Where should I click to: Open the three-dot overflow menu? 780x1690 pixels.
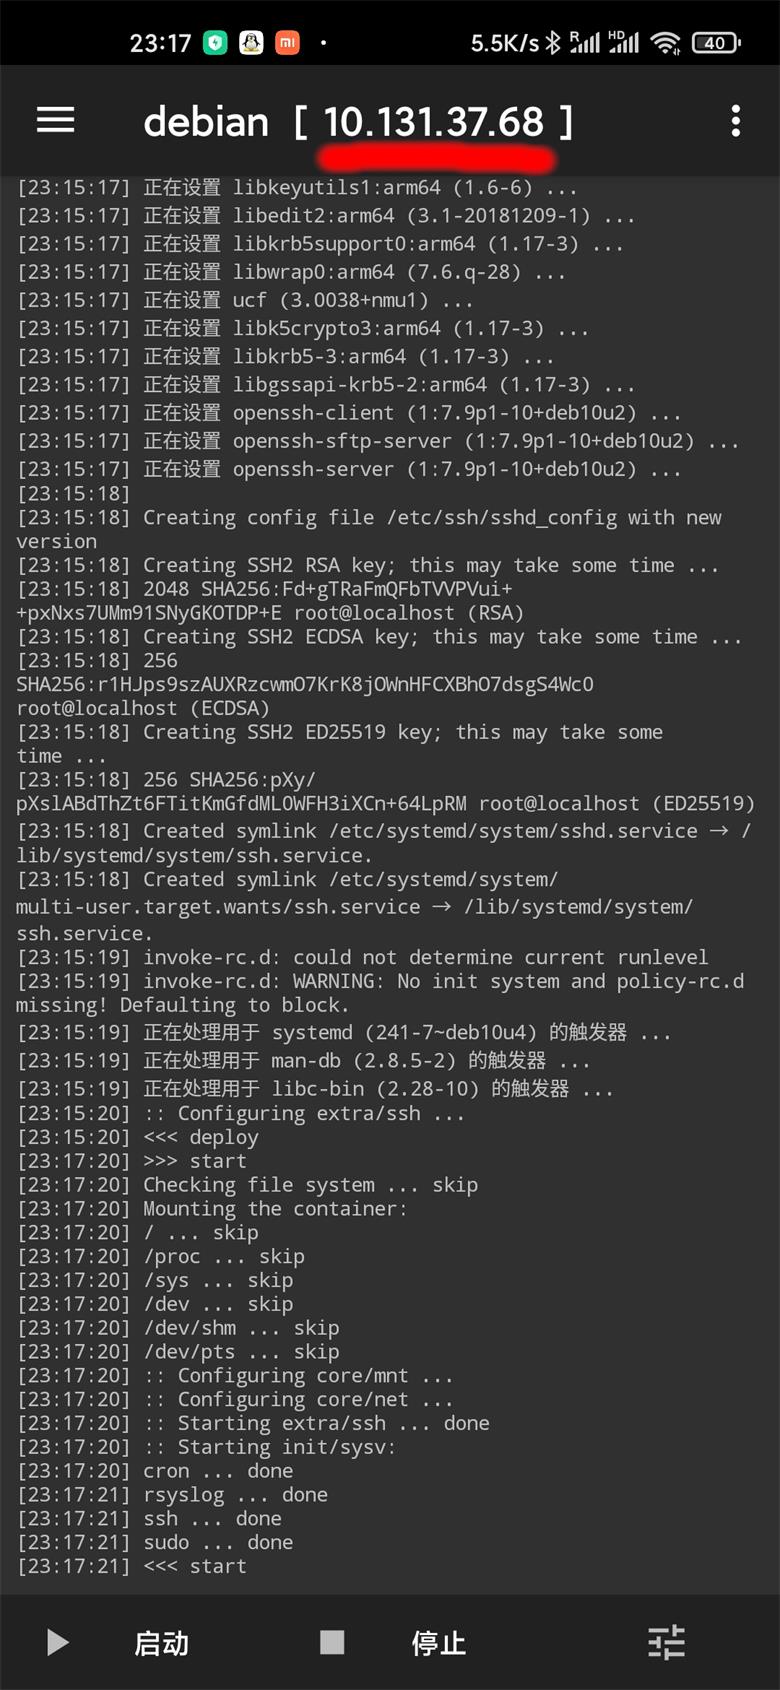click(x=736, y=121)
